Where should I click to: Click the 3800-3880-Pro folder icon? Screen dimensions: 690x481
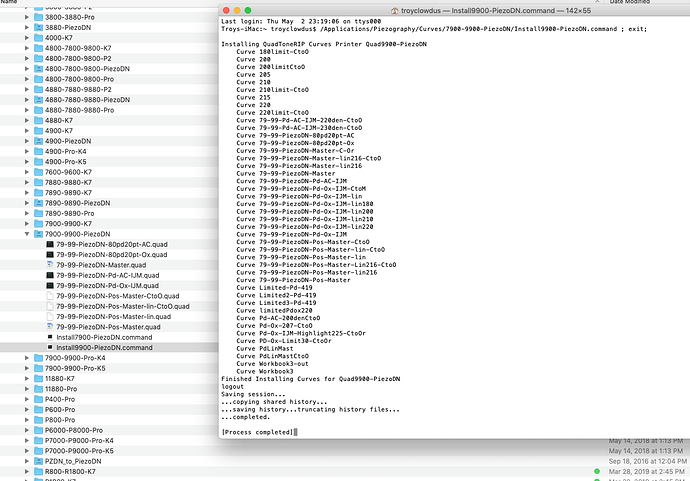(x=38, y=17)
